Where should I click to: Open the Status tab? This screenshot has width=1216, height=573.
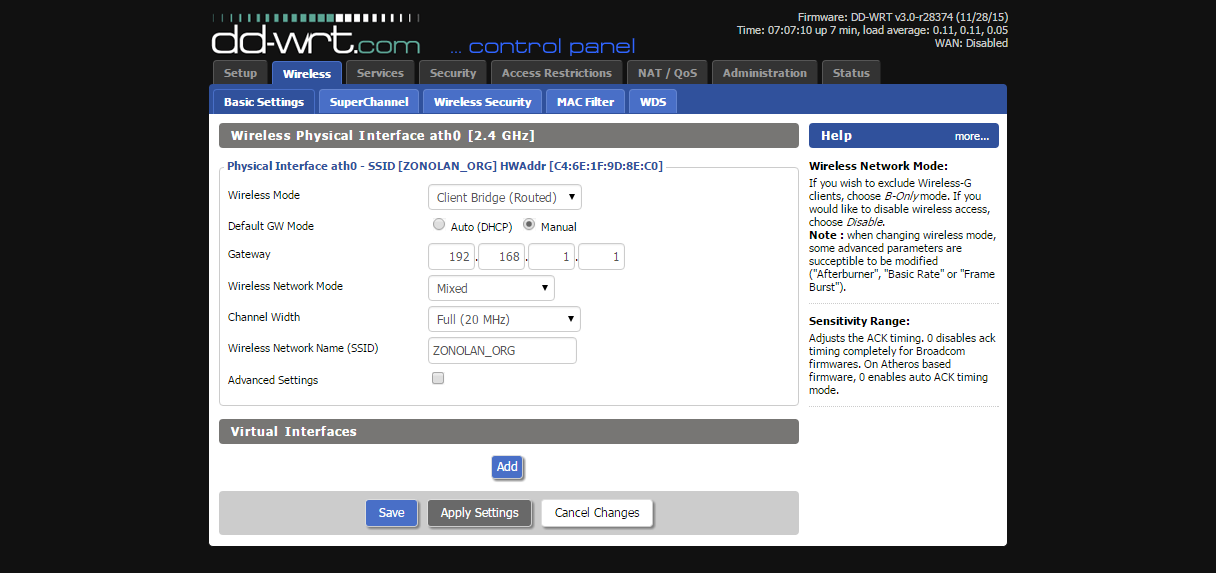click(x=851, y=73)
